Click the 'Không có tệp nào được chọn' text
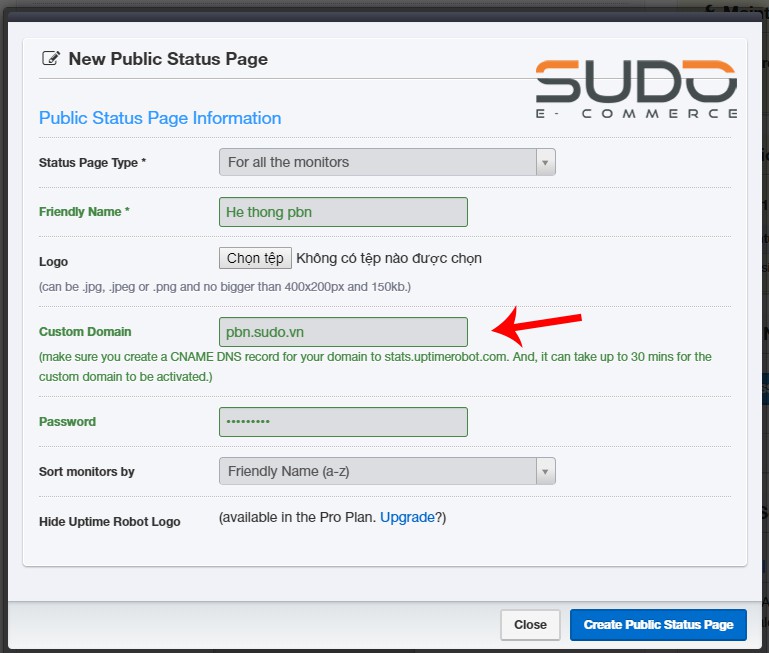Viewport: 769px width, 653px height. (389, 258)
